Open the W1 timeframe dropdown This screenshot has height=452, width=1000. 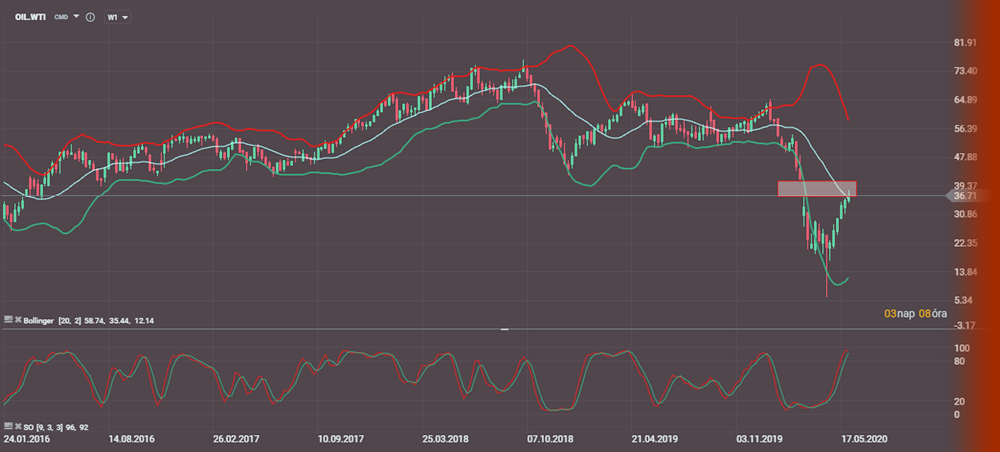(116, 18)
